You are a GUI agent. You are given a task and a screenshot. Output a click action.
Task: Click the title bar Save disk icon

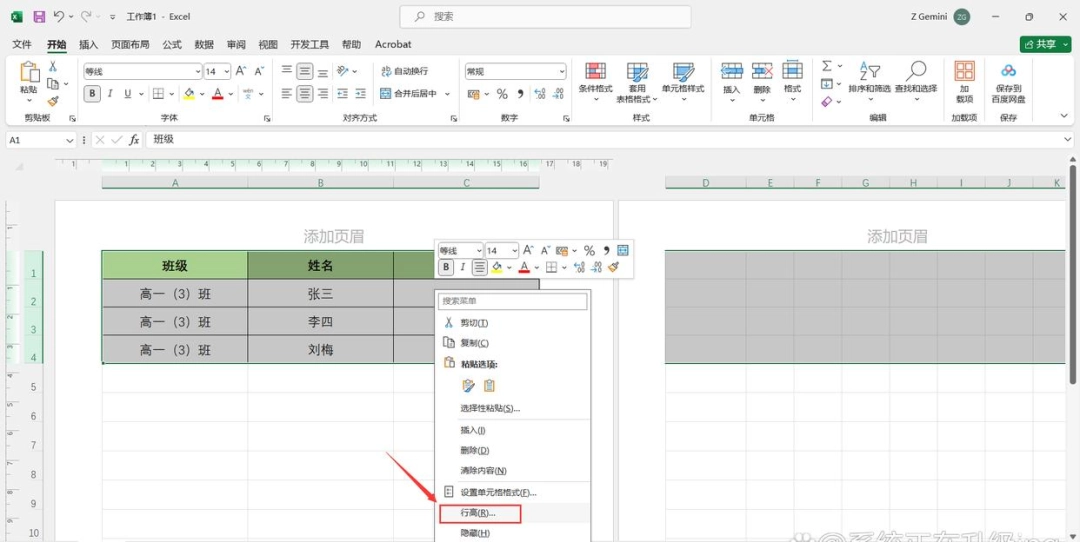click(x=39, y=17)
